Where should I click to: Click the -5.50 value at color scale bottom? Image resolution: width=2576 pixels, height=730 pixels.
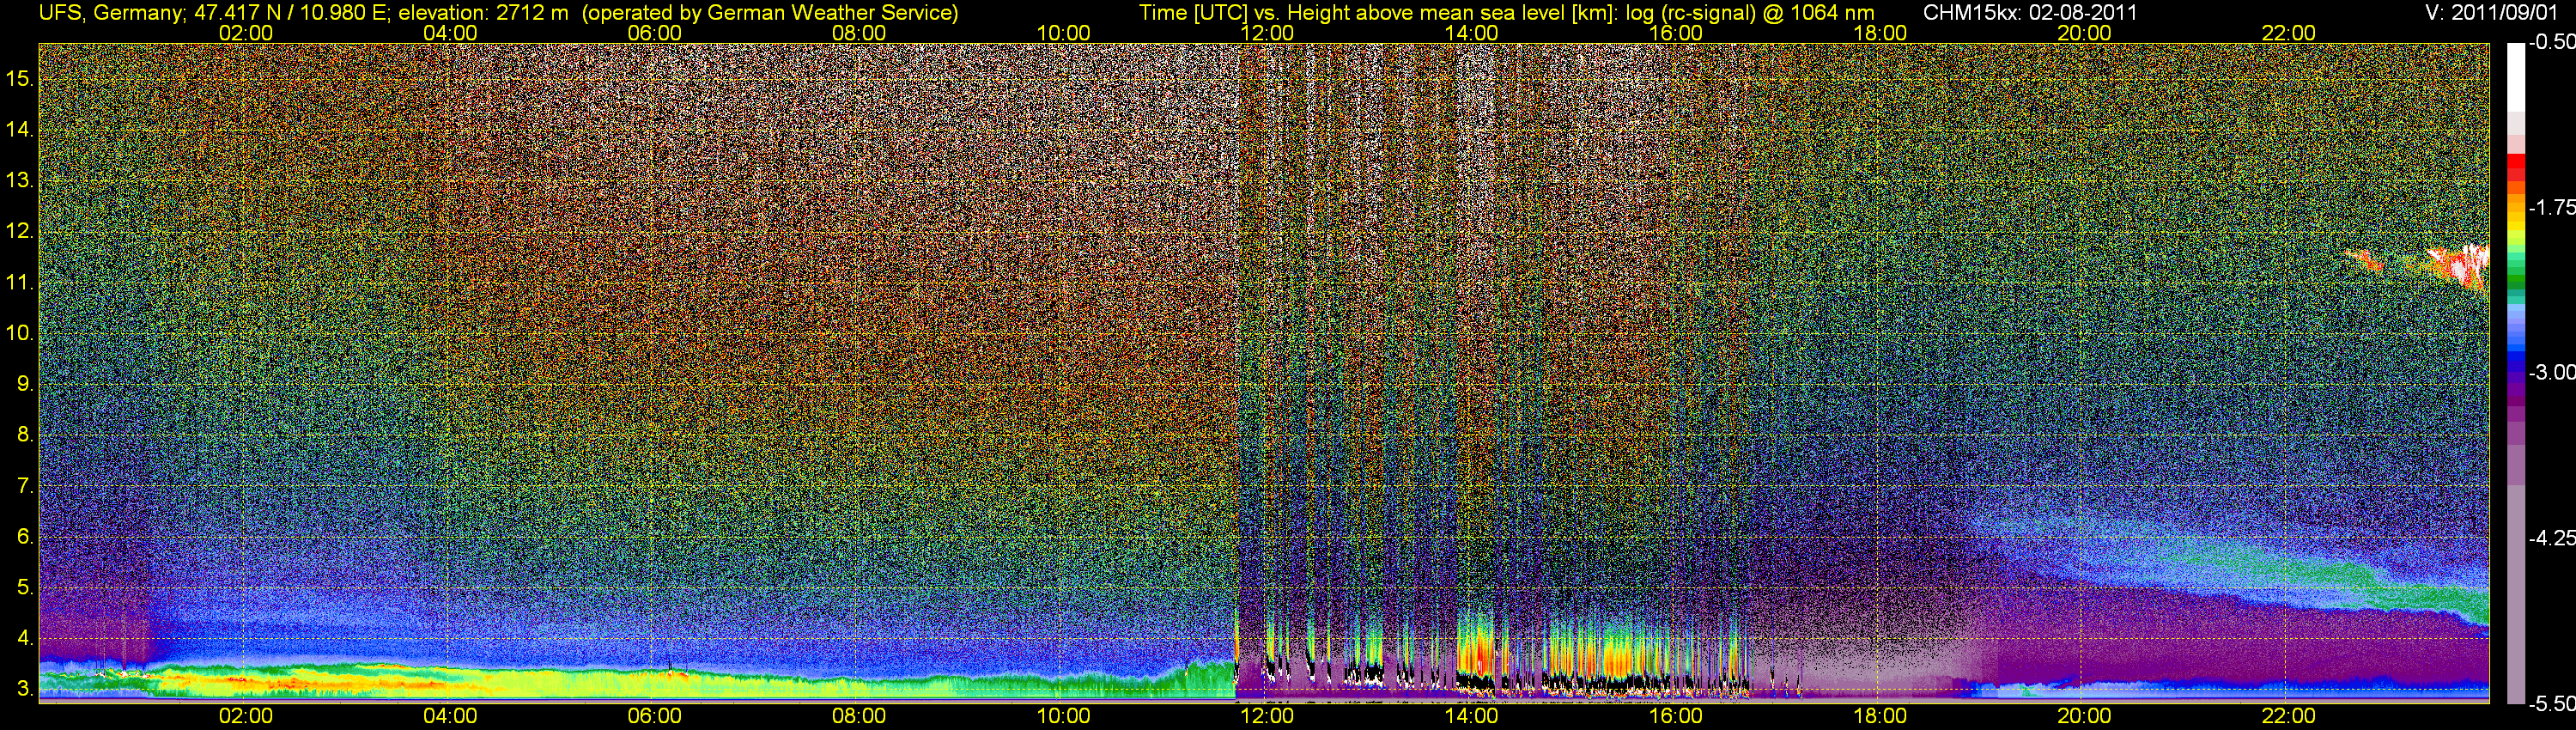2551,704
